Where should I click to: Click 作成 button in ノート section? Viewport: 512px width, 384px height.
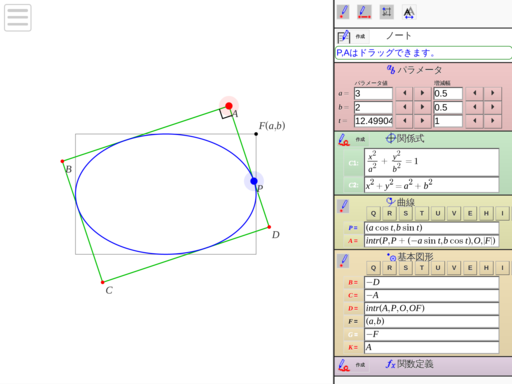click(360, 36)
